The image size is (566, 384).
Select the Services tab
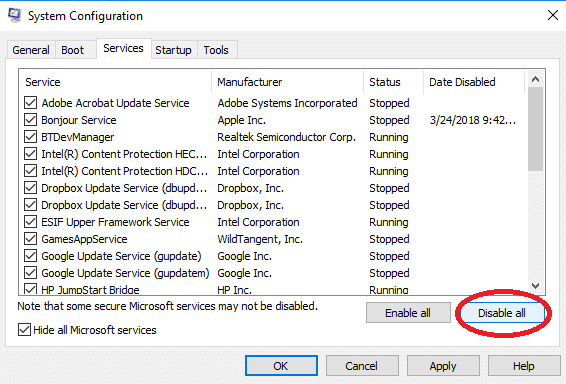[123, 48]
